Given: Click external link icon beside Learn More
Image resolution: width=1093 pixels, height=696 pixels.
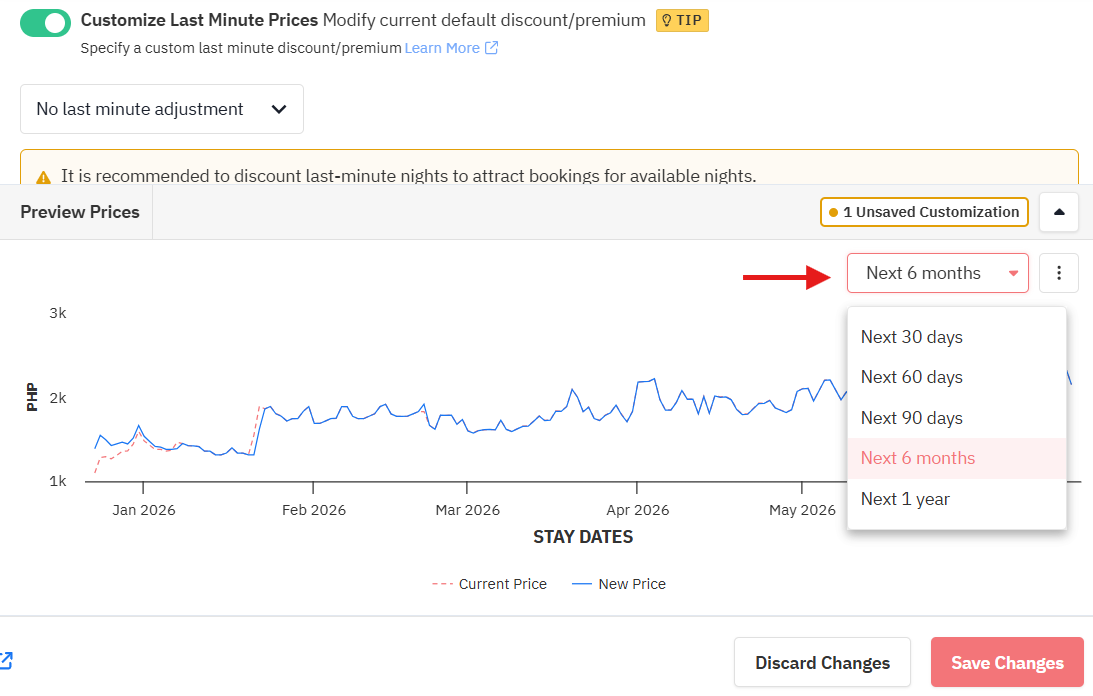Looking at the screenshot, I should 491,48.
